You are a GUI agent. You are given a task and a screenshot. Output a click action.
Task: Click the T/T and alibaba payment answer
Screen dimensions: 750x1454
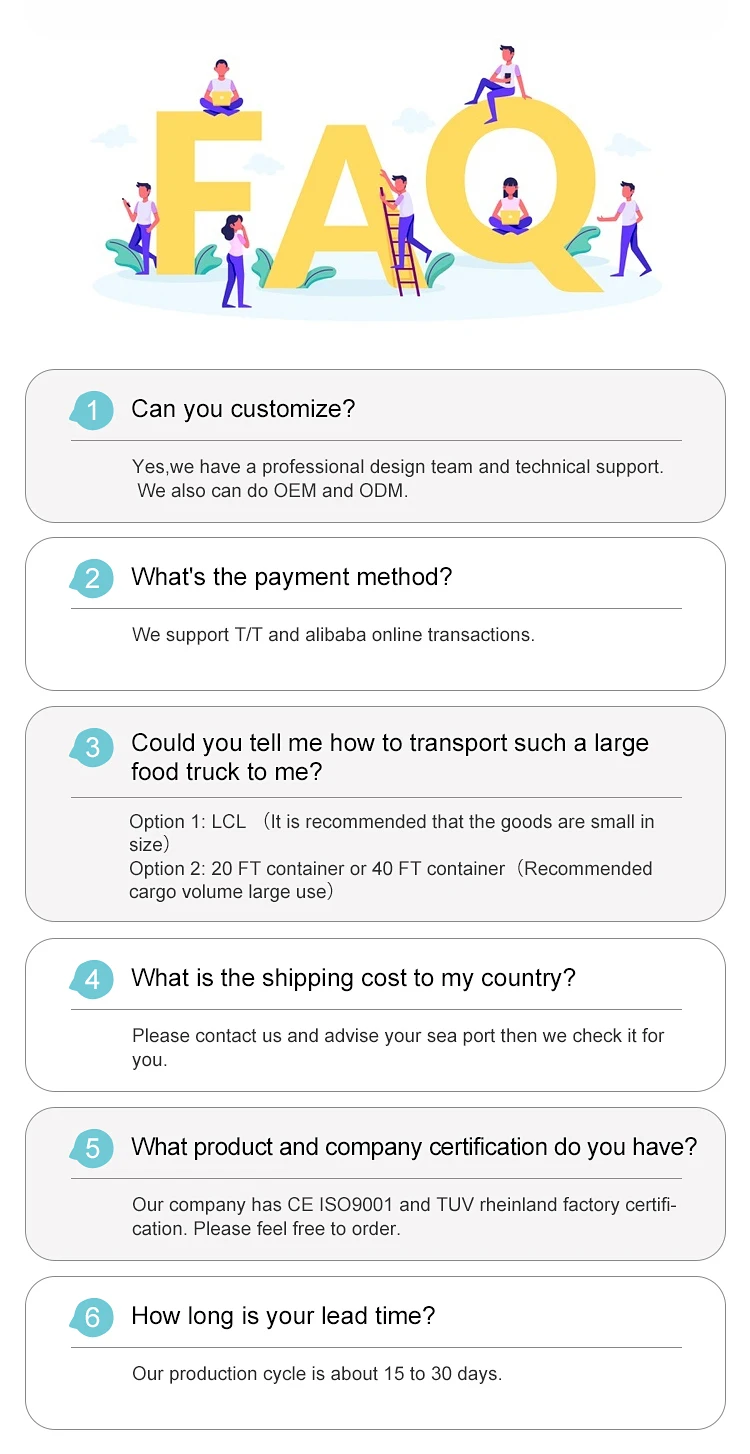[x=333, y=635]
